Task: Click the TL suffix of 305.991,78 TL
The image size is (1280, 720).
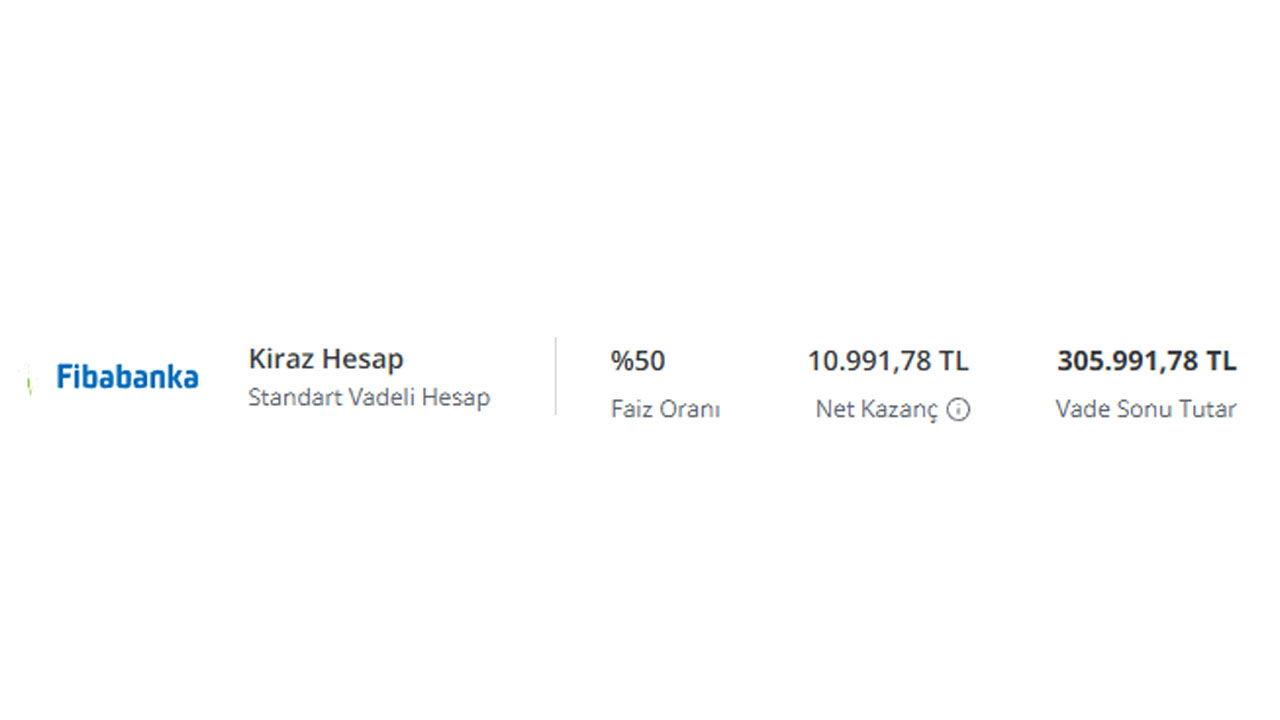Action: 1221,361
